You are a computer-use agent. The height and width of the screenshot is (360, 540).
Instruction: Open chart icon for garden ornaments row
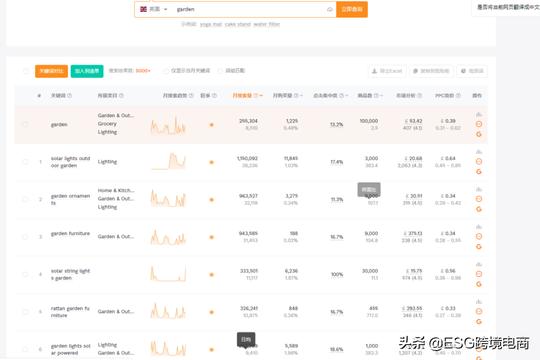click(479, 189)
